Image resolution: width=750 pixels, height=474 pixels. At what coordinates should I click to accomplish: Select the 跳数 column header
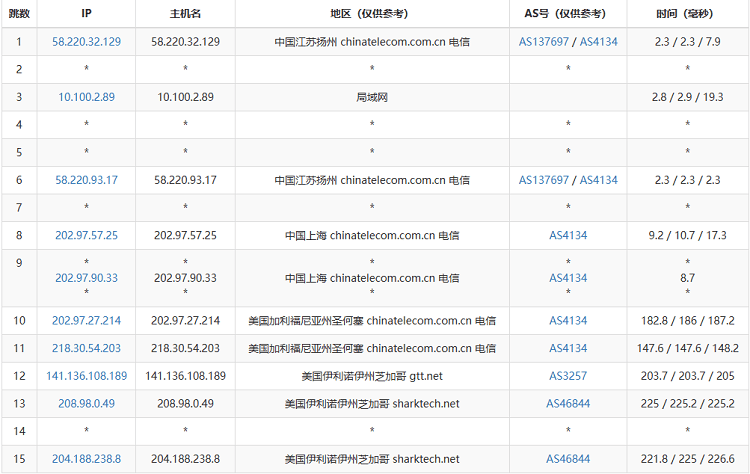point(19,13)
